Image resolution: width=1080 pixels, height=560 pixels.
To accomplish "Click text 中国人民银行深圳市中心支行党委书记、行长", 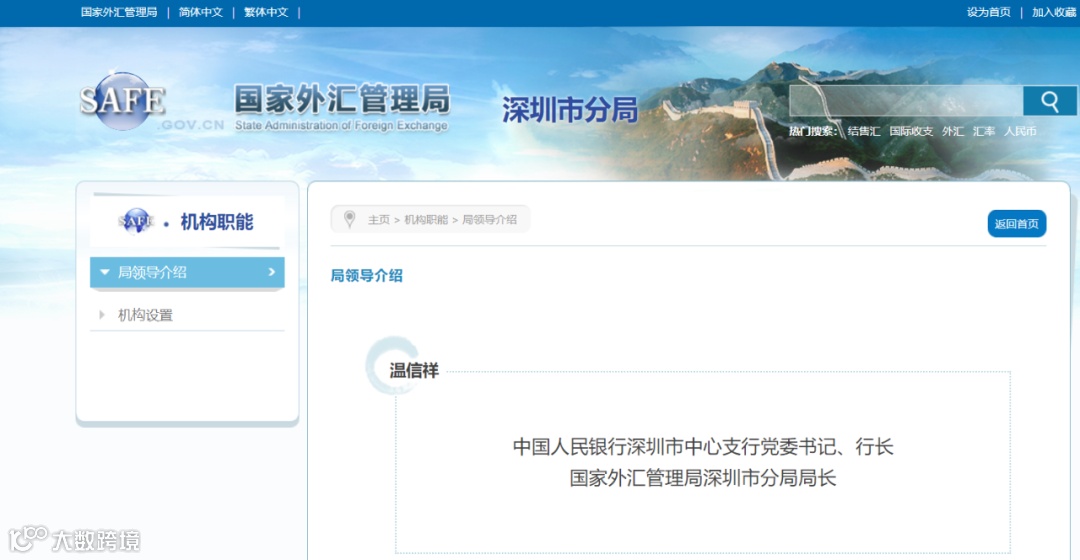I will pyautogui.click(x=703, y=447).
